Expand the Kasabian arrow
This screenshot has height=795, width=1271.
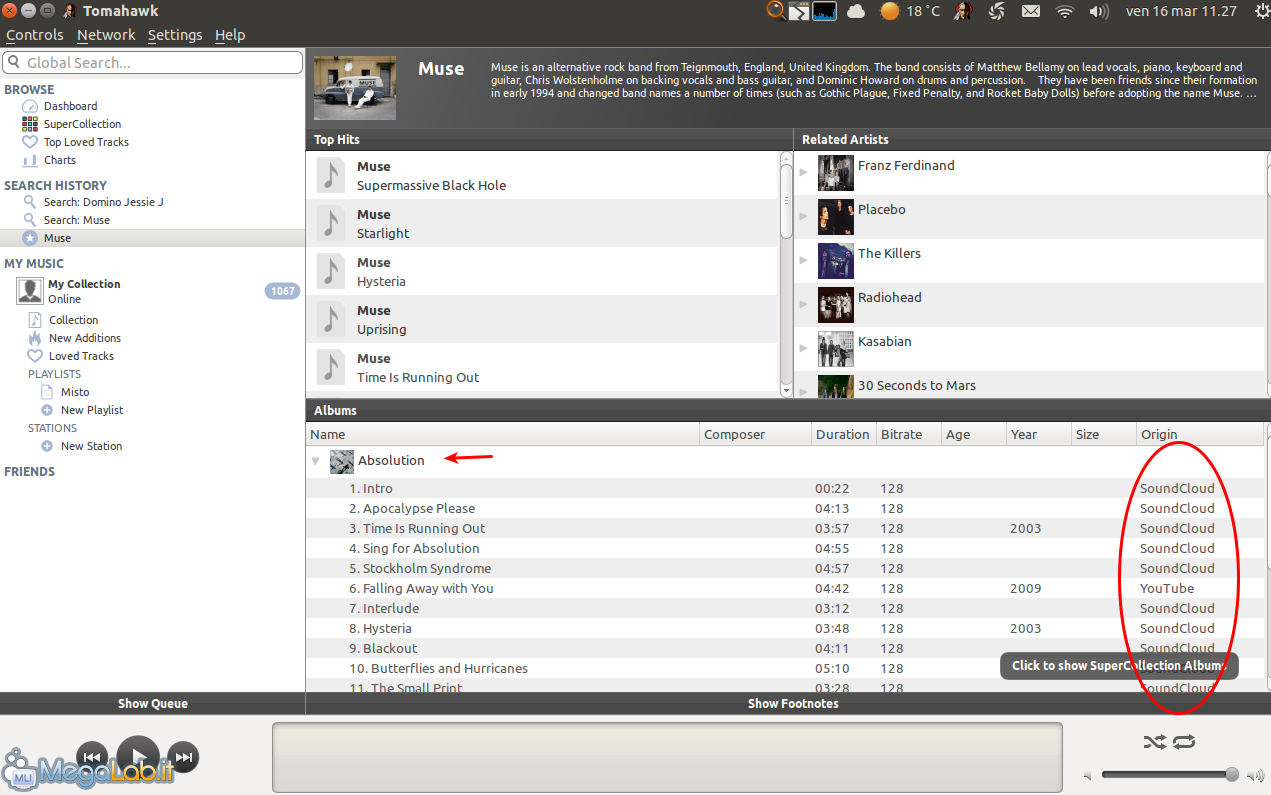(803, 348)
